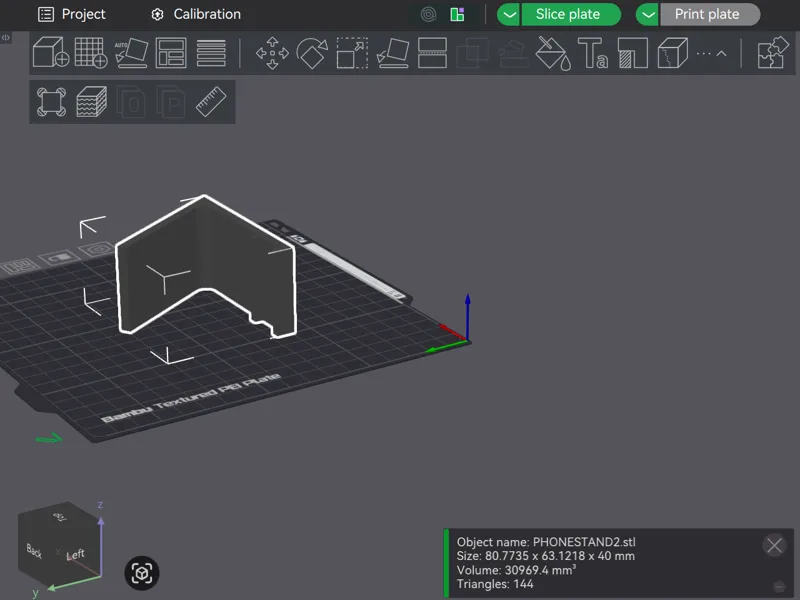The height and width of the screenshot is (600, 800).
Task: Click the greyed-out page 0 icon
Action: pyautogui.click(x=131, y=102)
